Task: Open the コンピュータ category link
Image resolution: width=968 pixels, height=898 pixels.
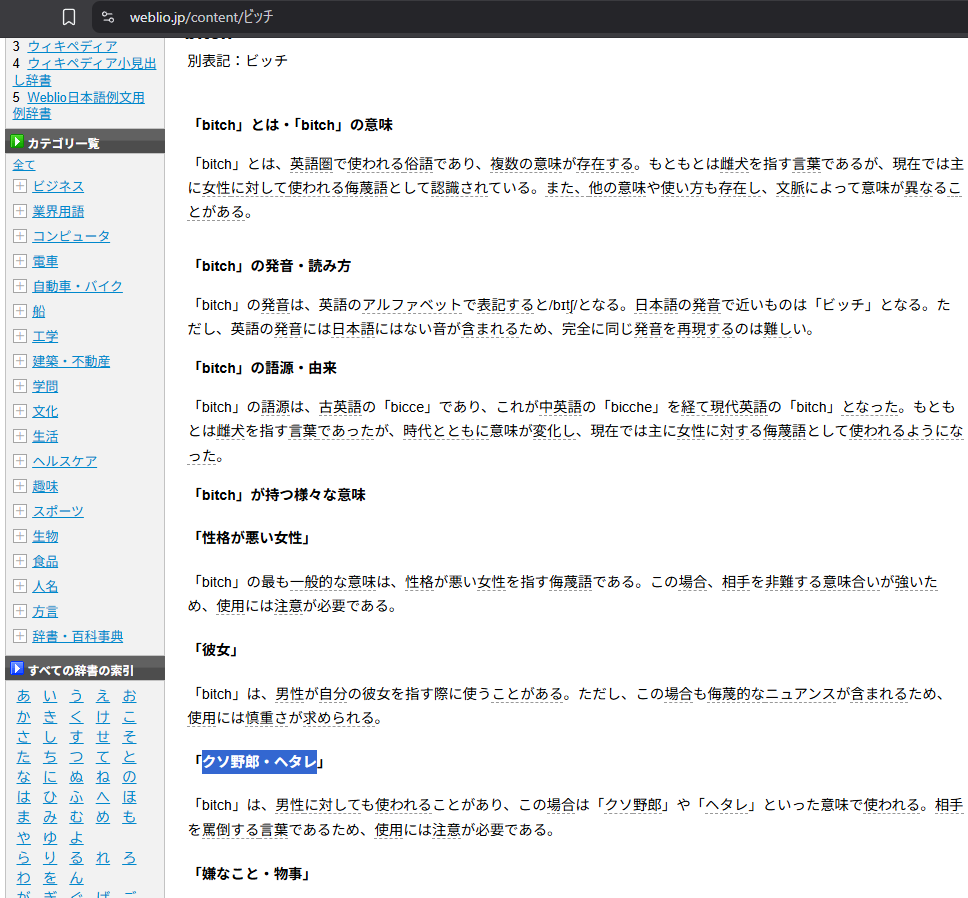Action: [x=71, y=236]
